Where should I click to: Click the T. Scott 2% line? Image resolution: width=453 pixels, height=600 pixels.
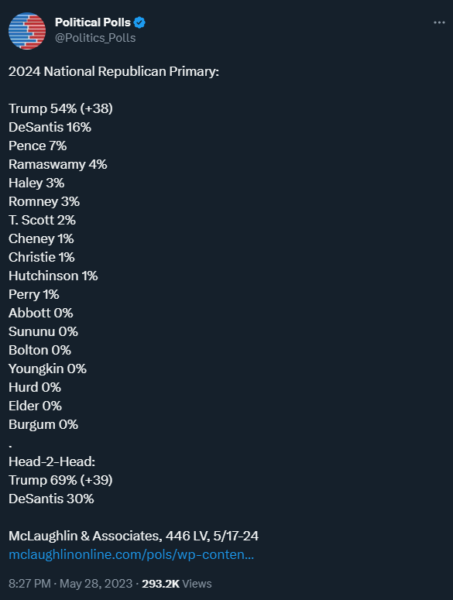[x=42, y=220]
